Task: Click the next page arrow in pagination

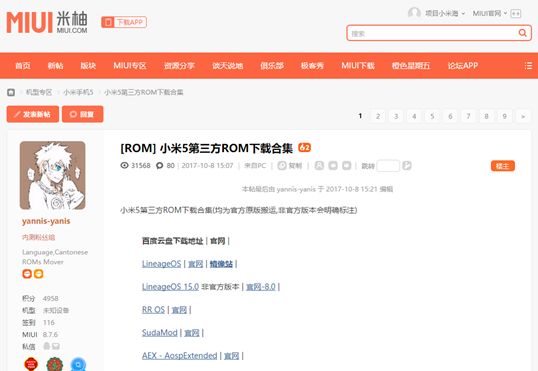Action: click(x=523, y=116)
